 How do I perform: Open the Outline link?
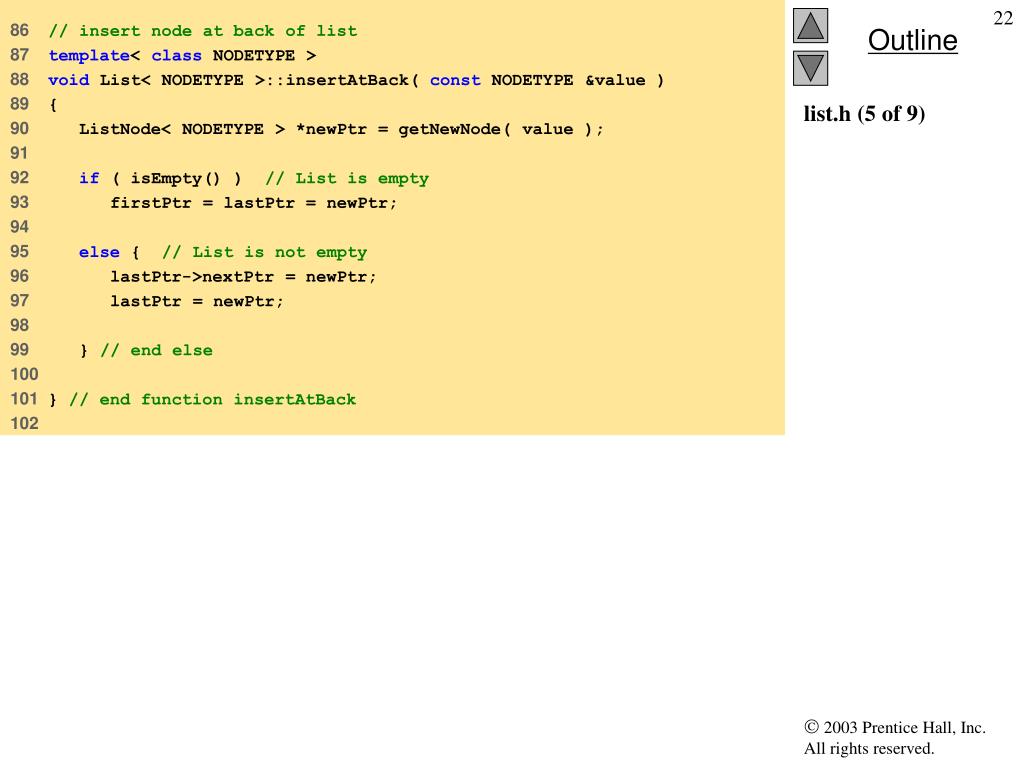[x=912, y=40]
